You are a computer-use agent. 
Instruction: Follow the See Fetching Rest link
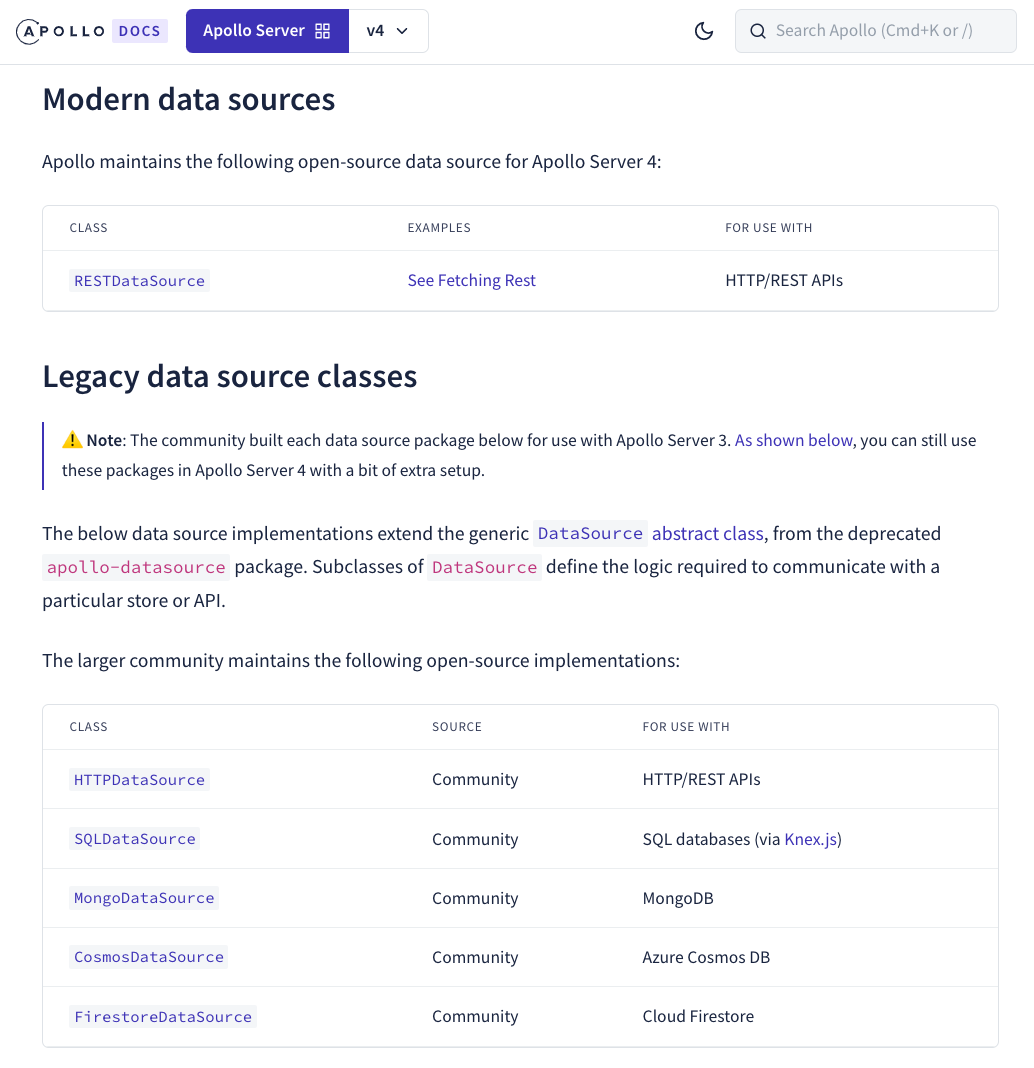coord(471,280)
